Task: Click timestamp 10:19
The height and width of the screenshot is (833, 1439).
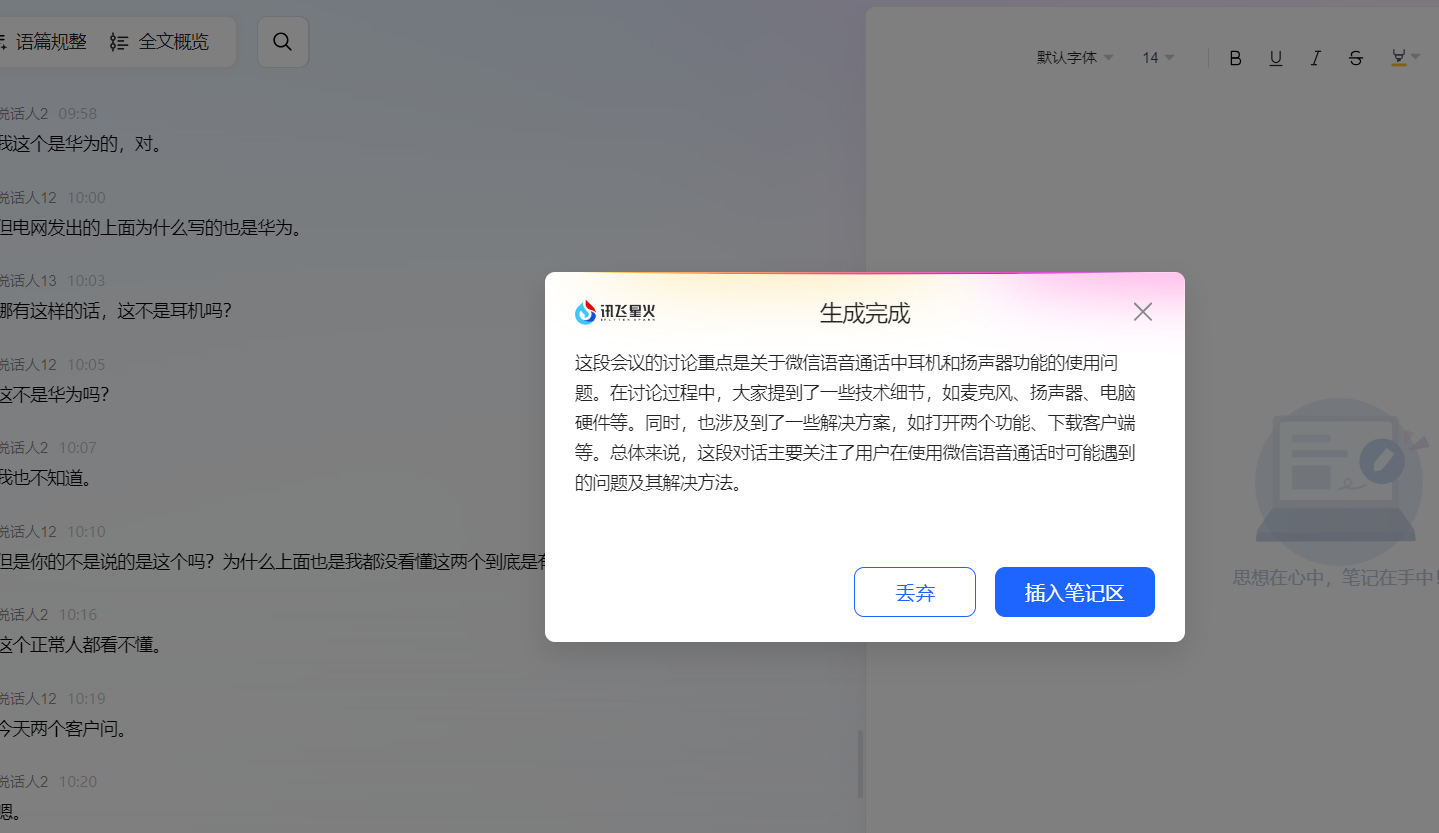Action: click(86, 699)
